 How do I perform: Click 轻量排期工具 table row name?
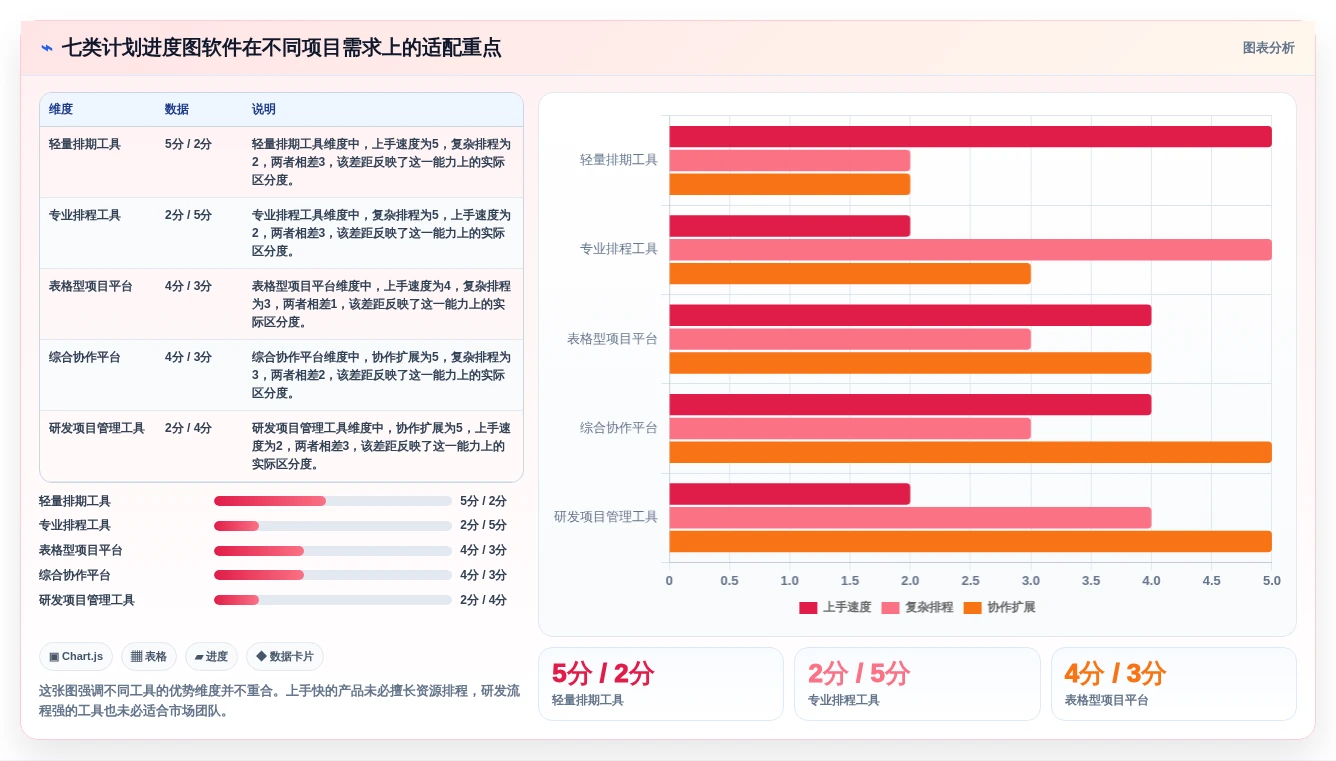click(85, 144)
